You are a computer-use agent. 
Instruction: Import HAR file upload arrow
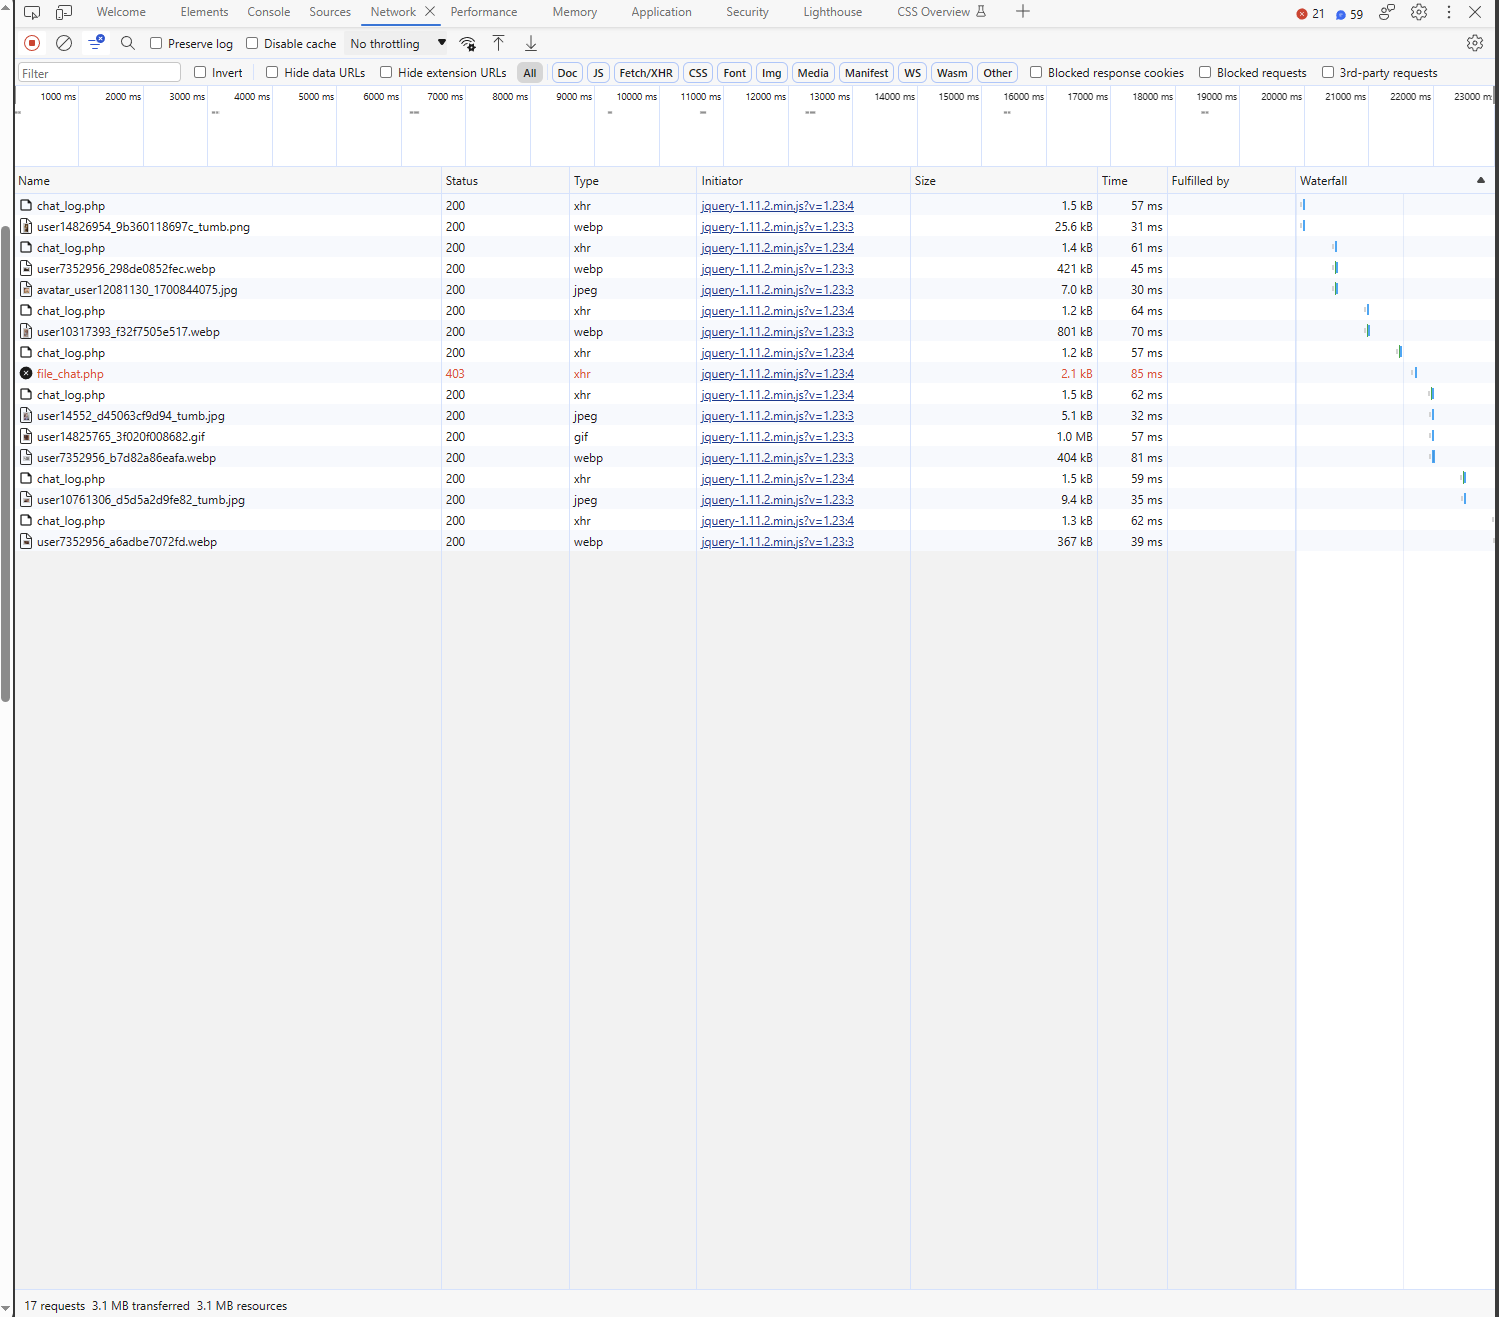(x=498, y=43)
